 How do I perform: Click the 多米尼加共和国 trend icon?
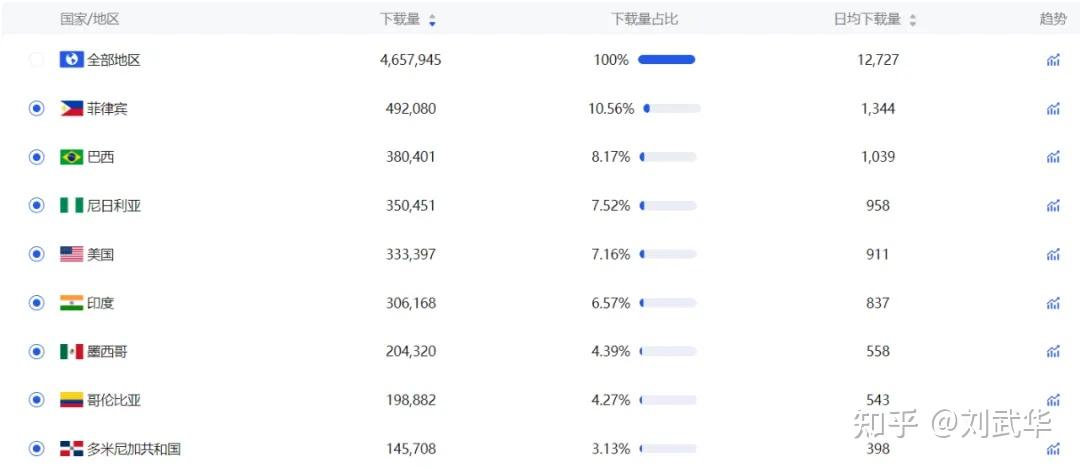click(1053, 448)
